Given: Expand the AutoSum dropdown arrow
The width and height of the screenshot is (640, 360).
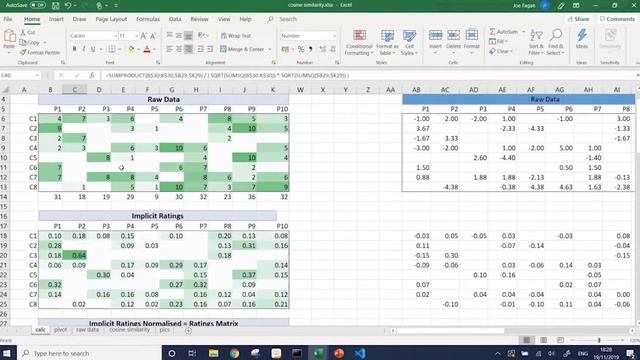Looking at the screenshot, I should pos(523,32).
